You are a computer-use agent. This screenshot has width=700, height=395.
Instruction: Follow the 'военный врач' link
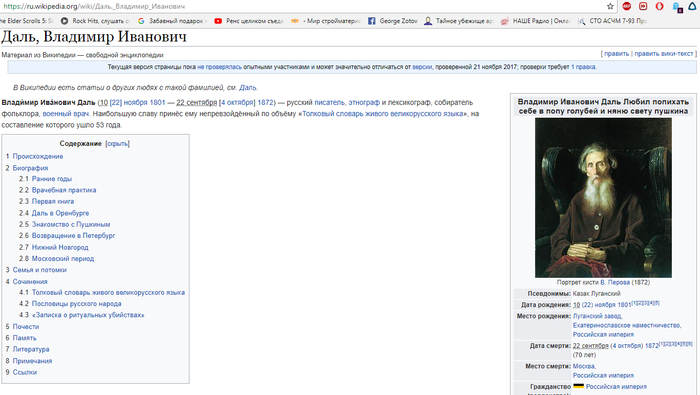click(x=66, y=114)
